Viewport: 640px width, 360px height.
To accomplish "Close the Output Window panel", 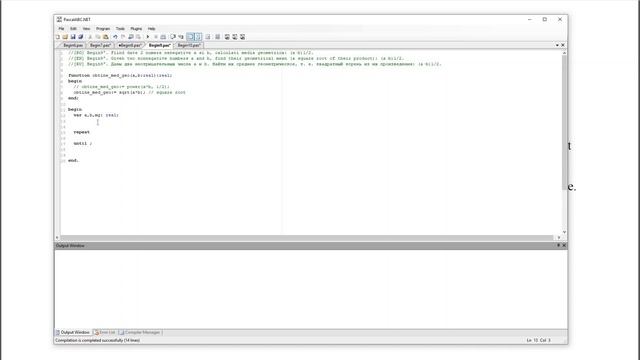I will pos(564,245).
